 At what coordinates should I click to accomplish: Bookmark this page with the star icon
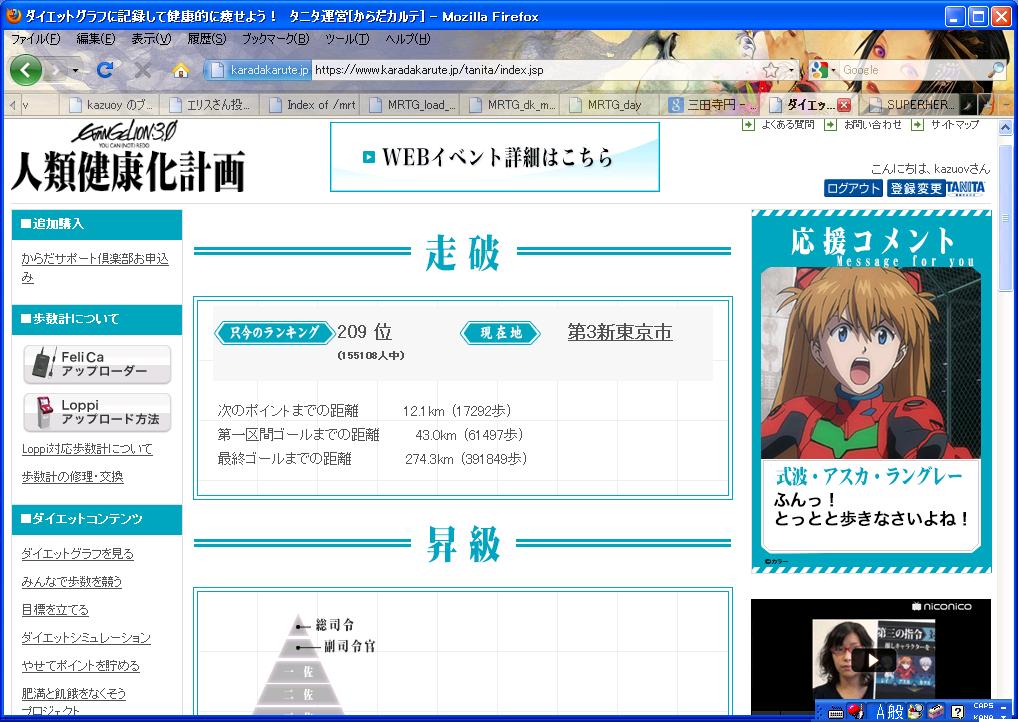coord(771,69)
